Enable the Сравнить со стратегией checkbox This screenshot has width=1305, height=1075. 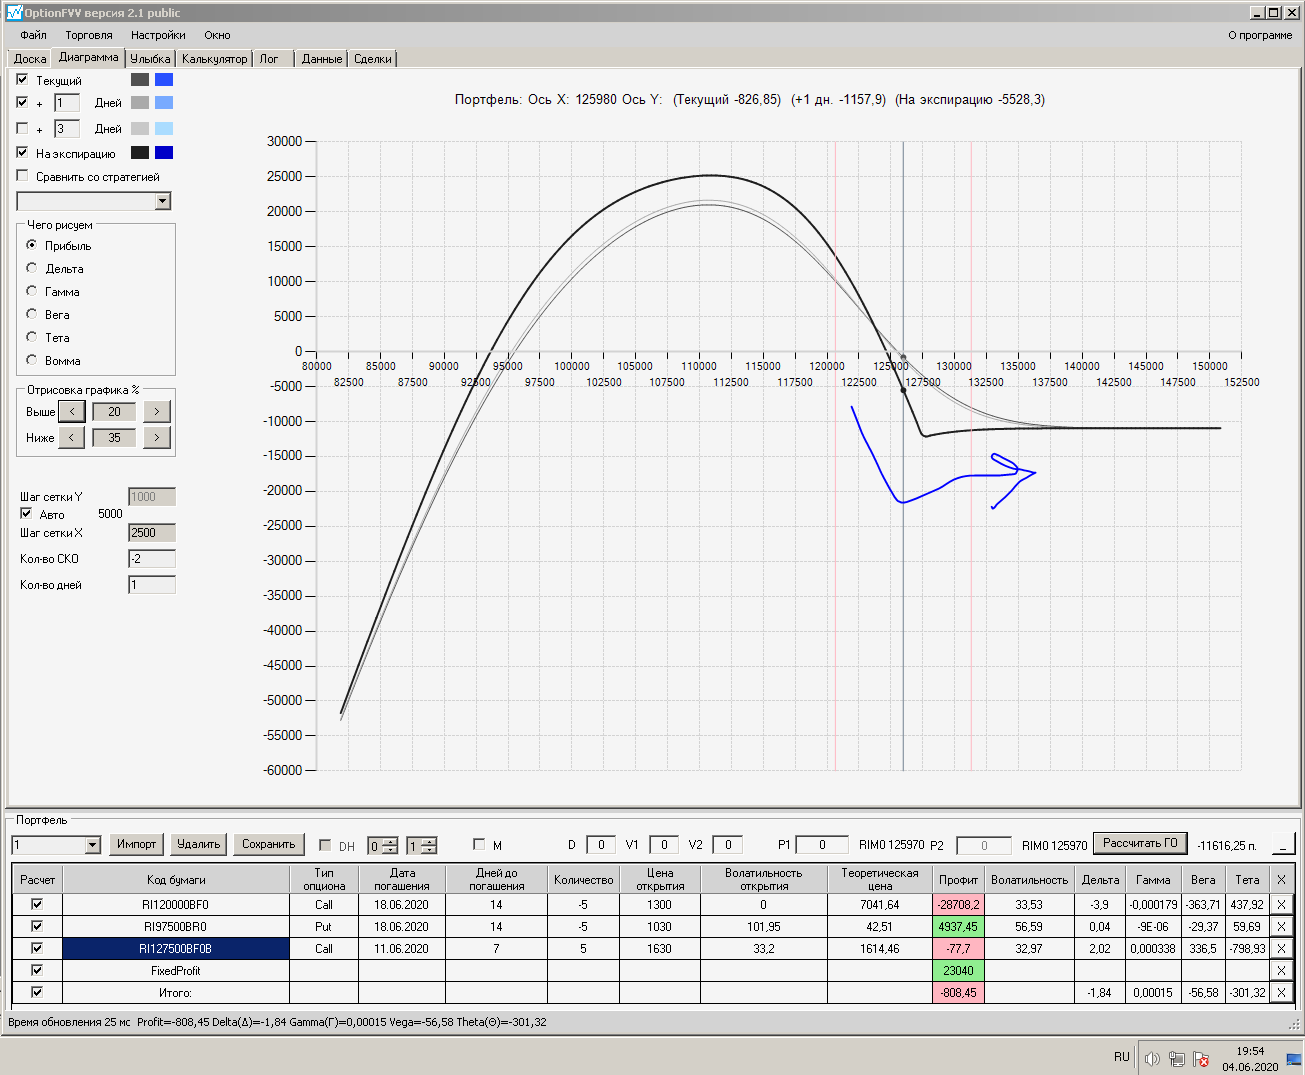click(23, 176)
